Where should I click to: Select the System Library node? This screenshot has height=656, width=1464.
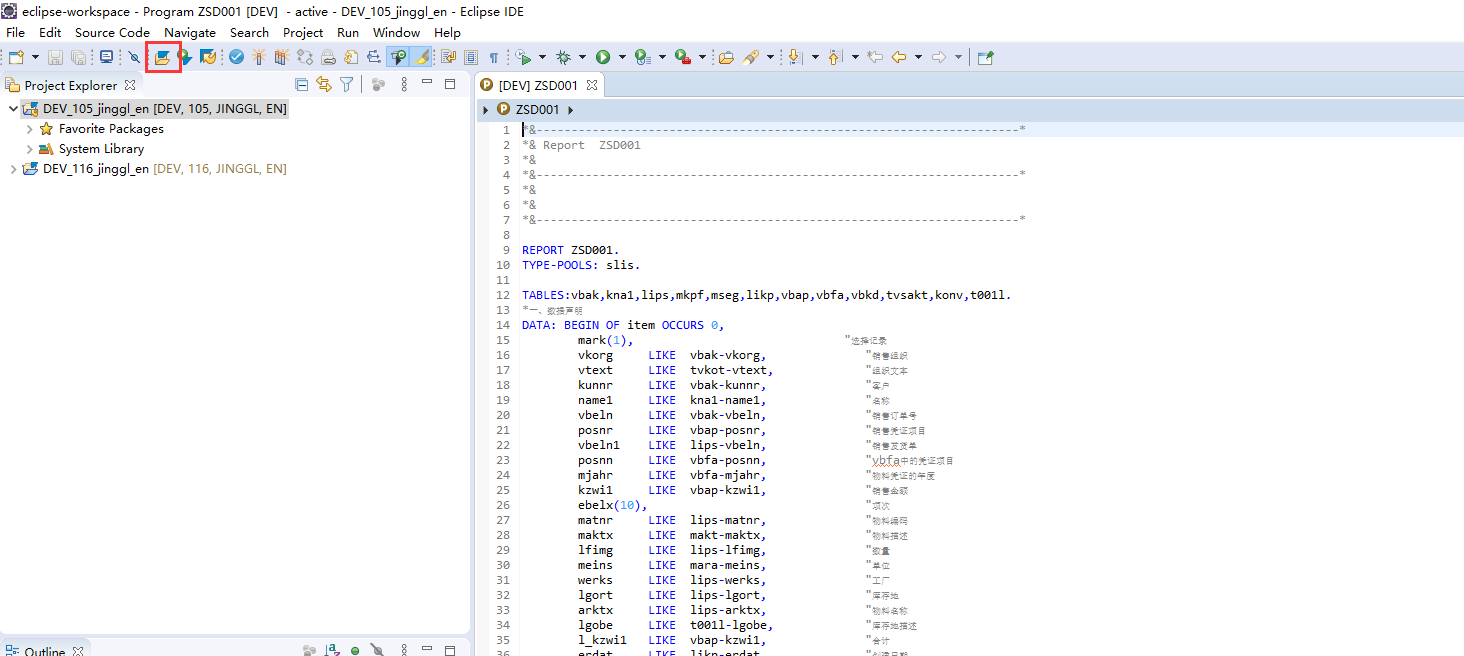point(102,148)
